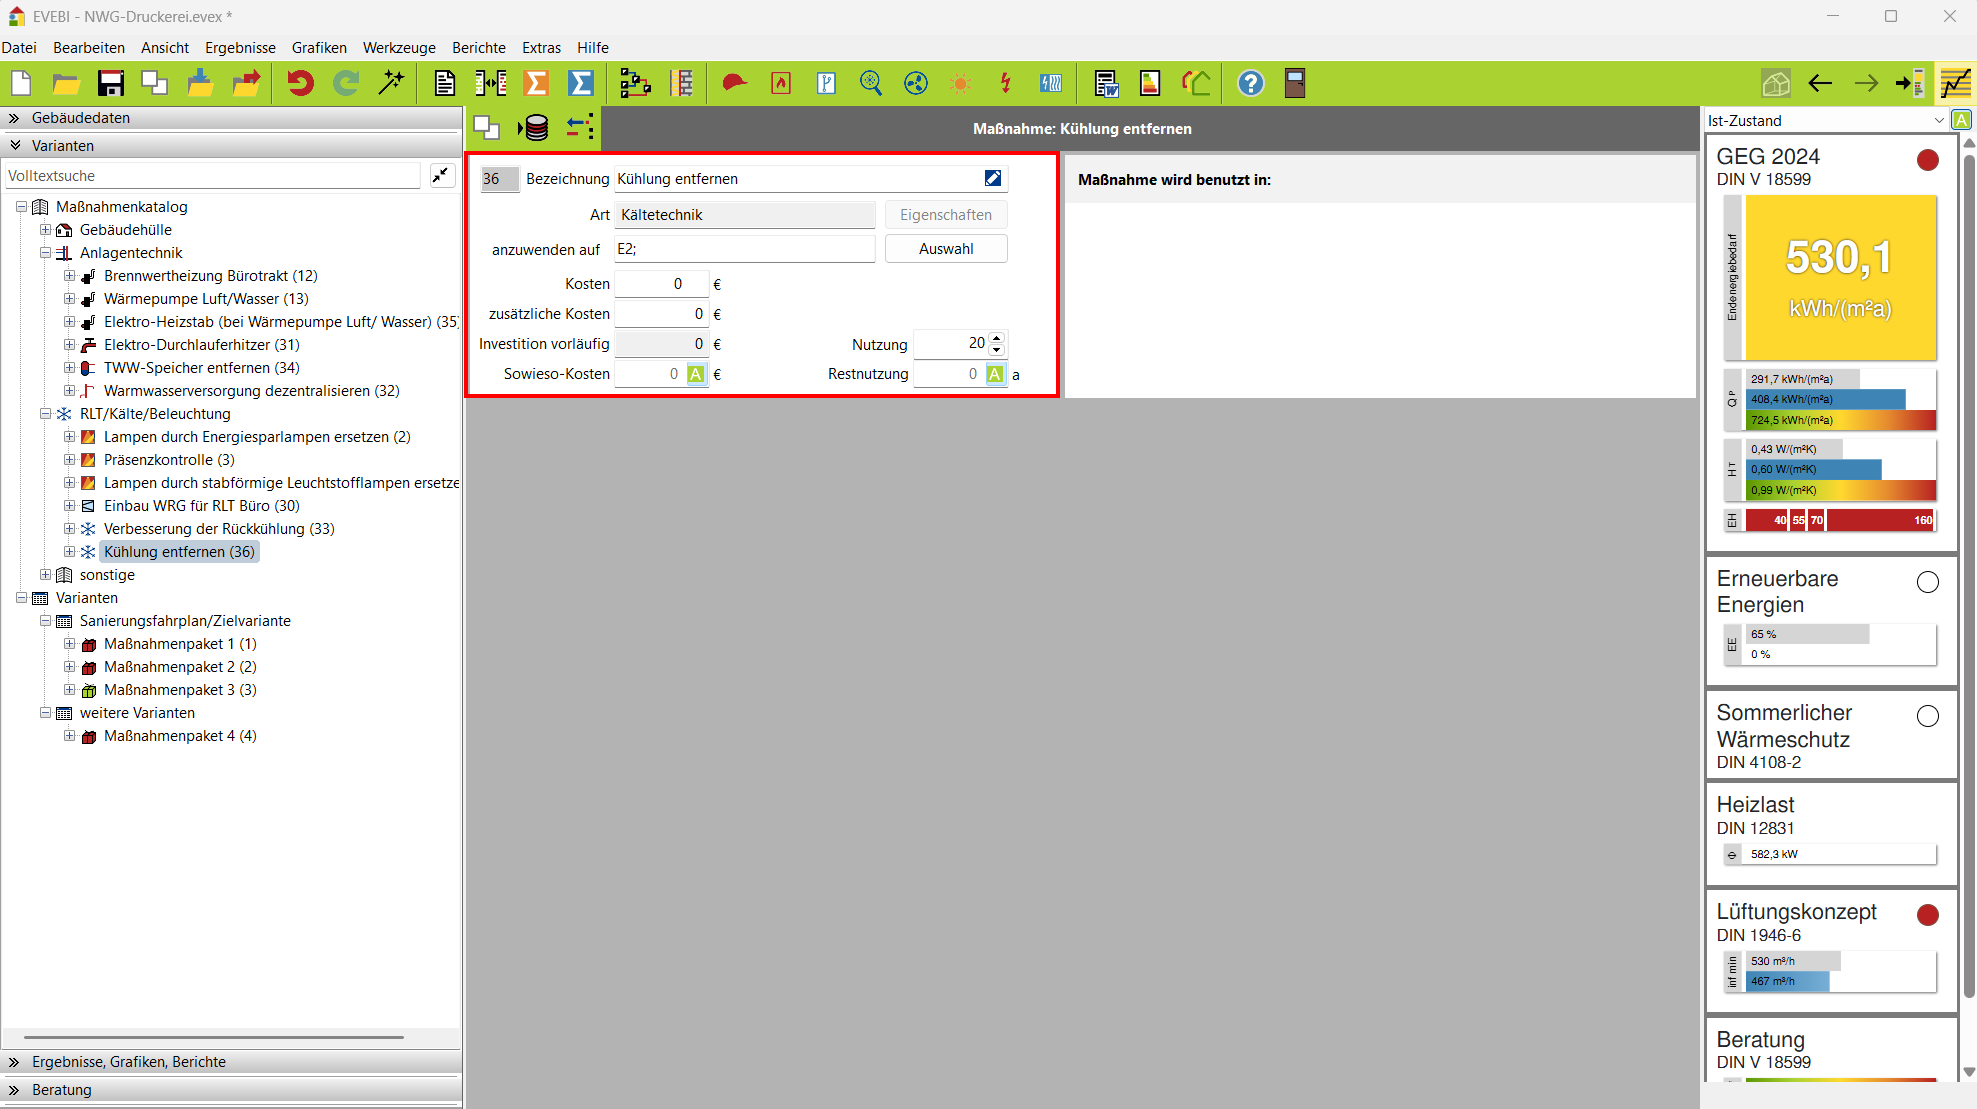
Task: Toggle the Erneuerbare Energien status circle
Action: [x=1927, y=582]
